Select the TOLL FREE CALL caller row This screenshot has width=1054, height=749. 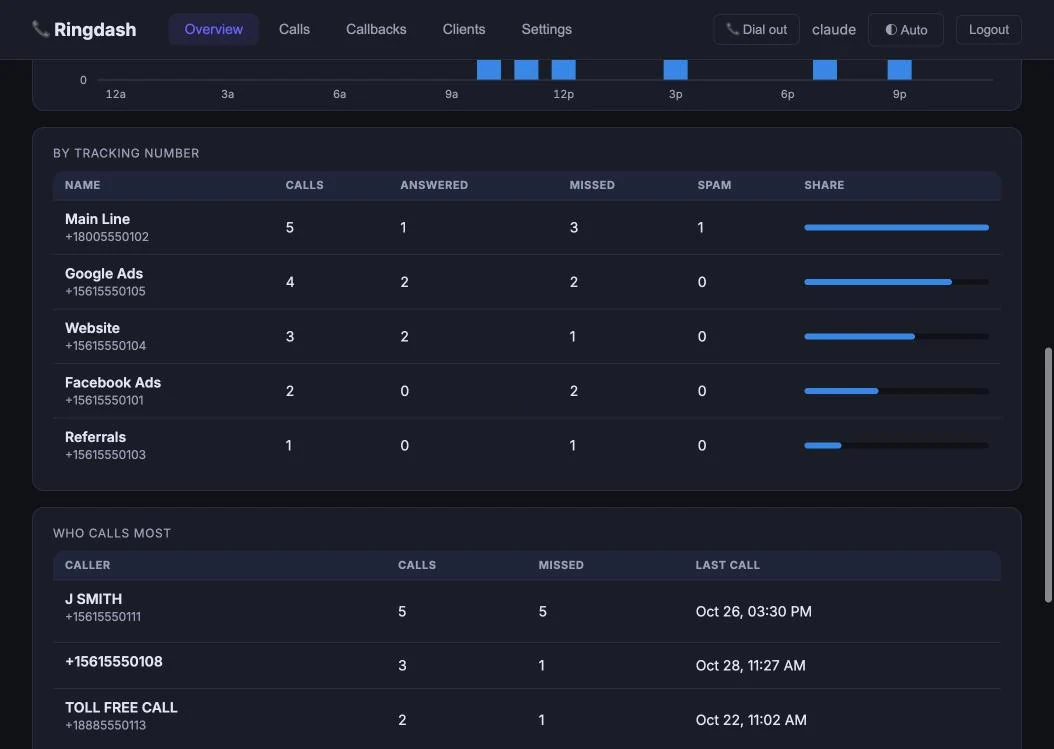pyautogui.click(x=527, y=719)
